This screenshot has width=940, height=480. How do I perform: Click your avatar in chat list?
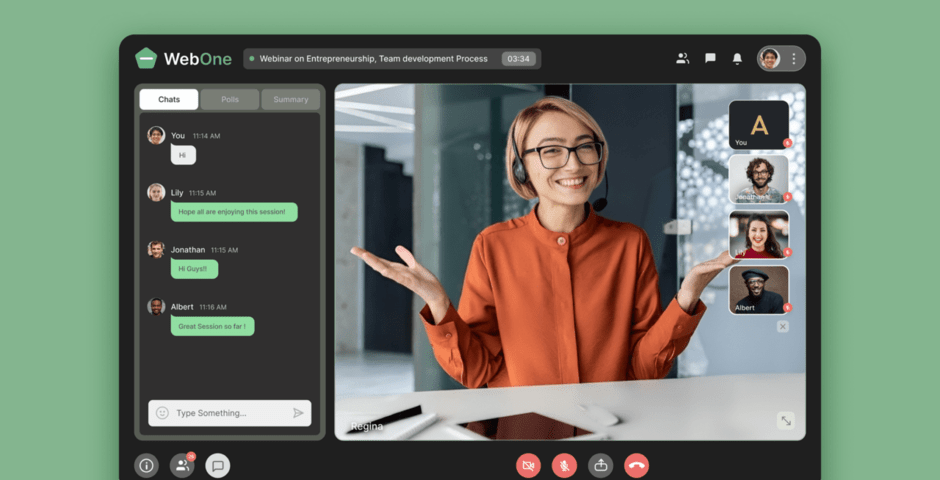(156, 135)
